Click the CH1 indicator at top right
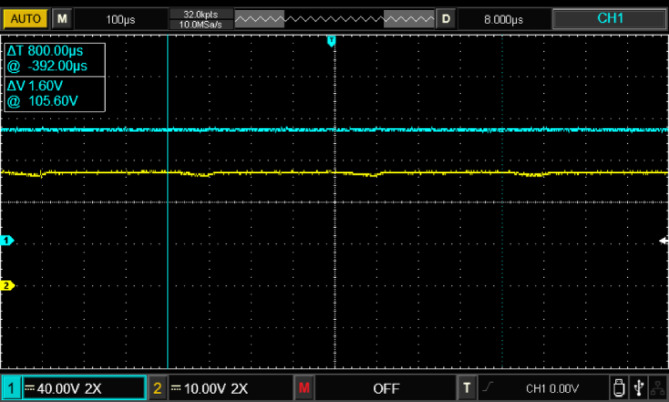 [x=610, y=19]
